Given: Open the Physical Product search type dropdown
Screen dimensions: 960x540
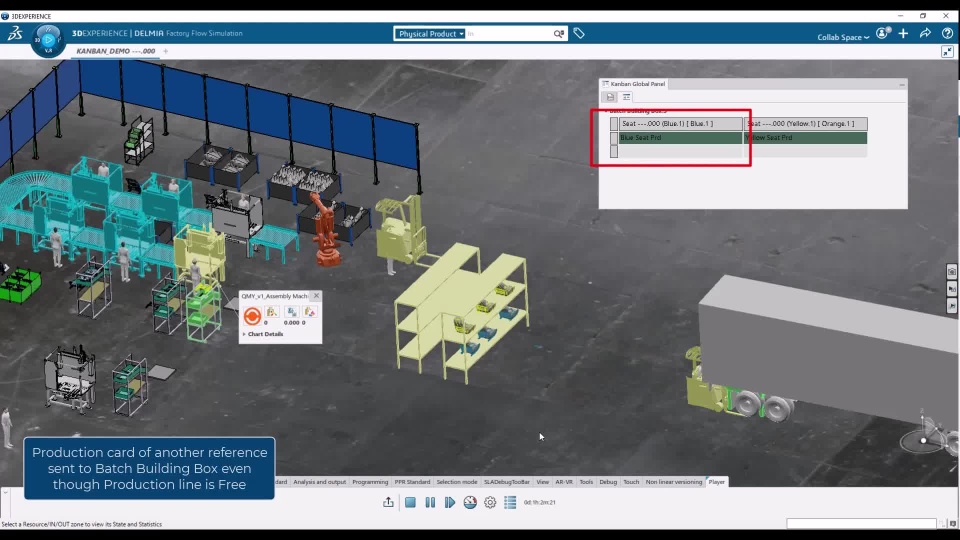Looking at the screenshot, I should point(430,34).
